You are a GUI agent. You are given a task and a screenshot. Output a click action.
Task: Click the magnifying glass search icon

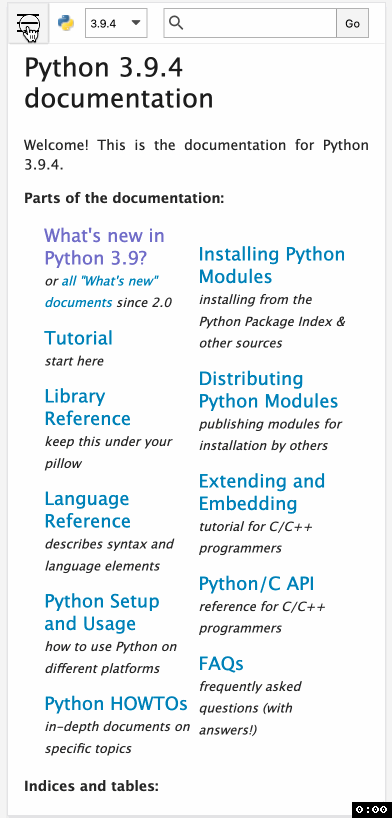(176, 23)
